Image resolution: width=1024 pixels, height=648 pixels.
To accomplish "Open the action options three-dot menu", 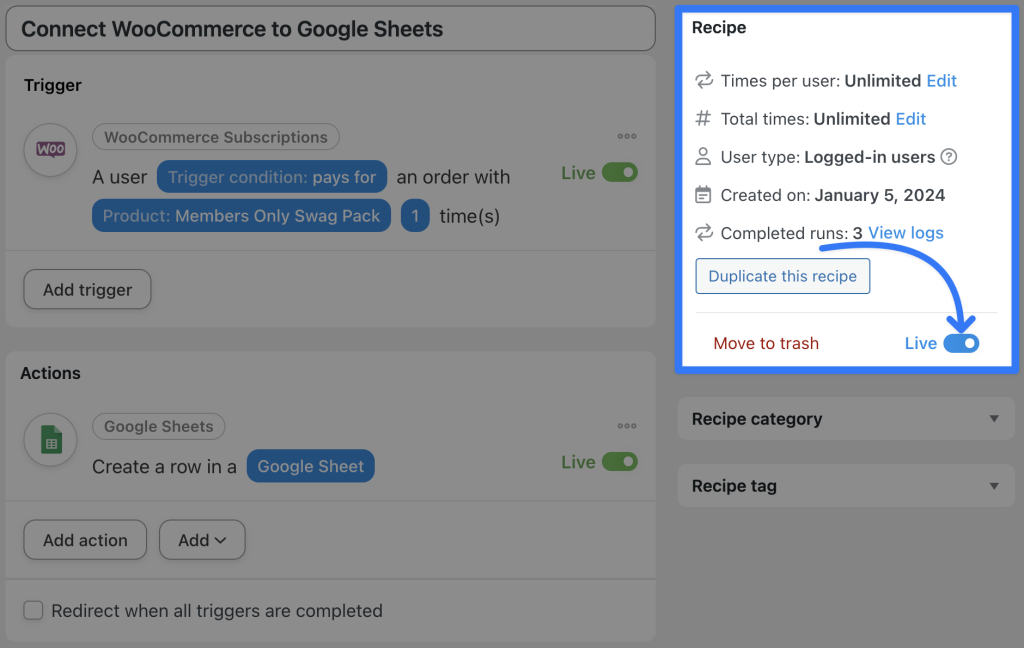I will click(x=627, y=425).
